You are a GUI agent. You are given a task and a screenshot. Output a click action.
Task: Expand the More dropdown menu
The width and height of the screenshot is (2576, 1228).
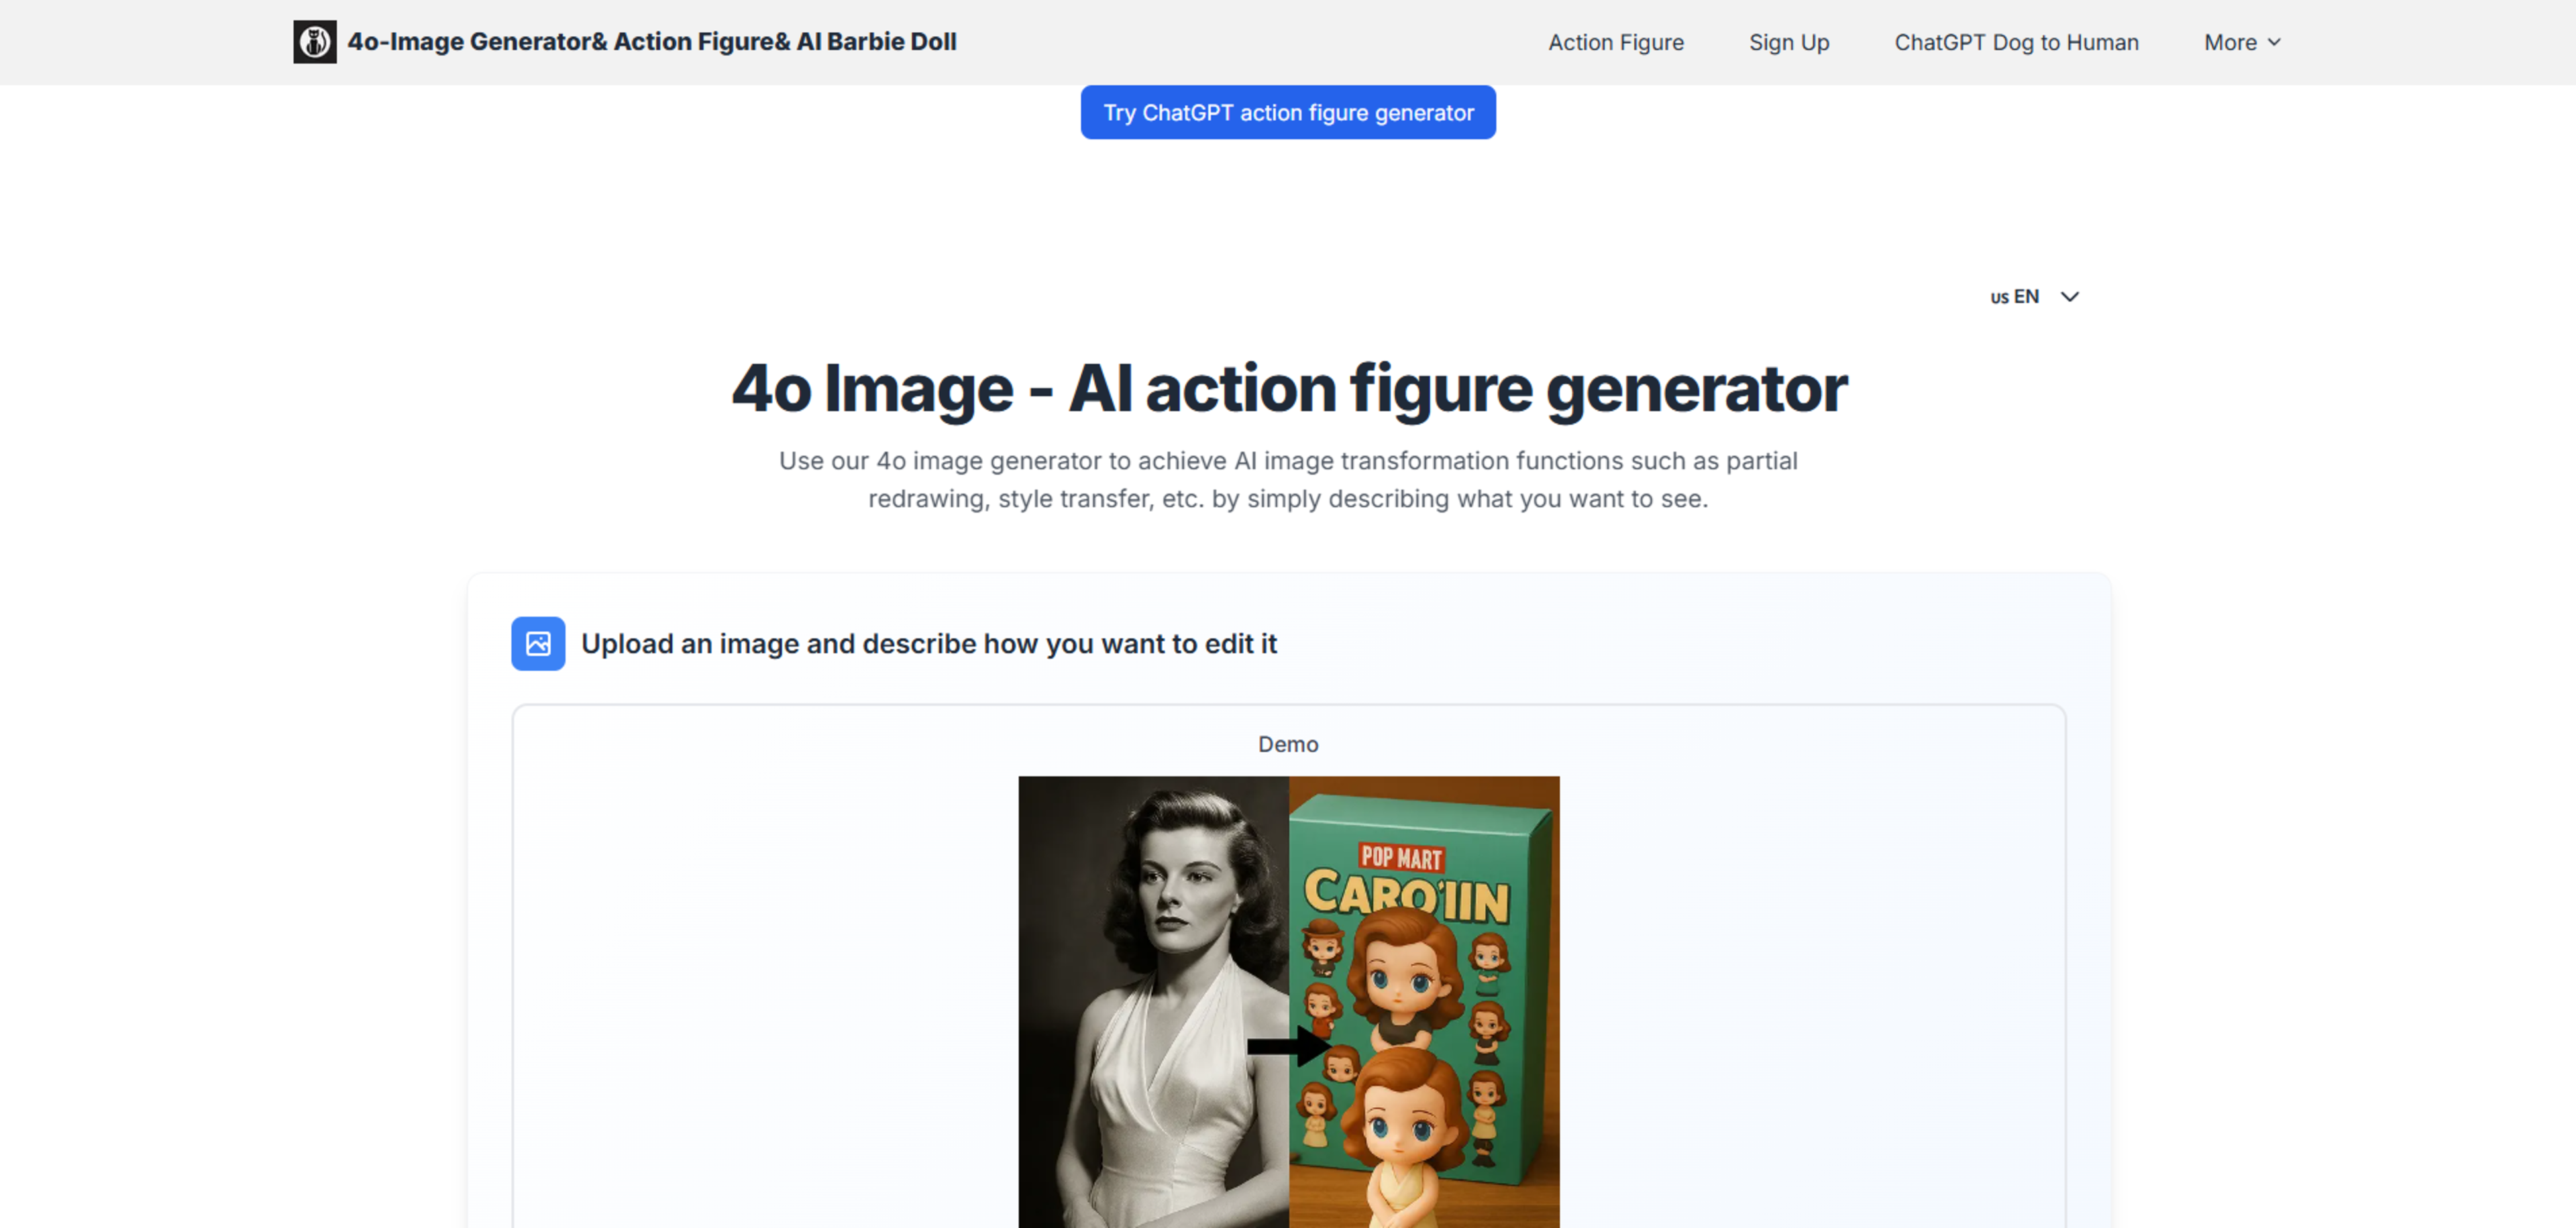click(2242, 42)
